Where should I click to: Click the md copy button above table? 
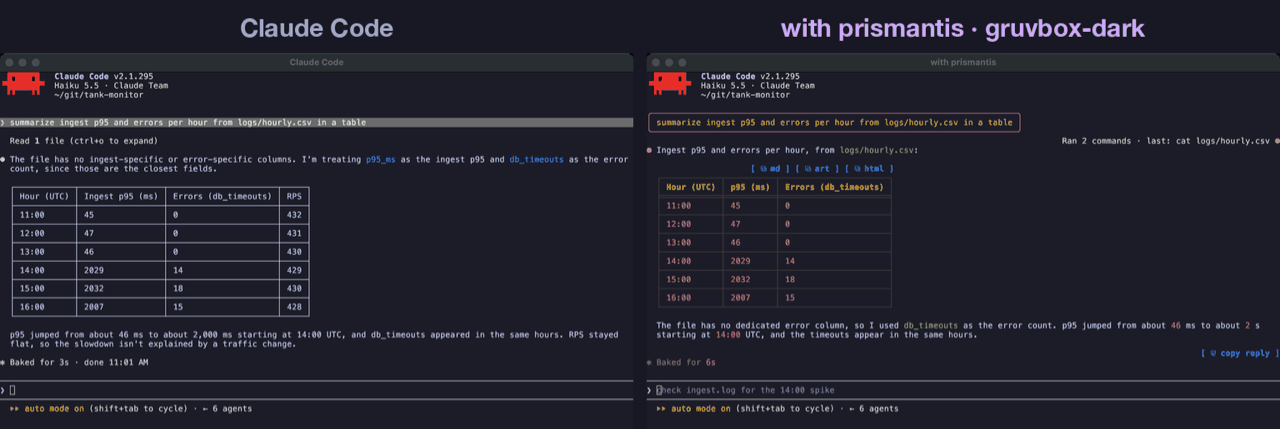(x=770, y=169)
